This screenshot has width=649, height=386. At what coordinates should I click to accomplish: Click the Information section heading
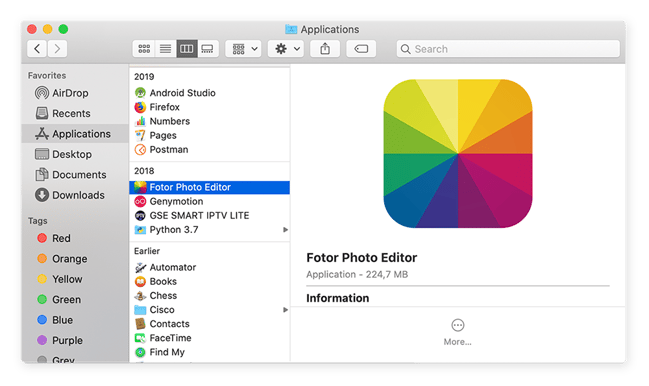tap(338, 298)
